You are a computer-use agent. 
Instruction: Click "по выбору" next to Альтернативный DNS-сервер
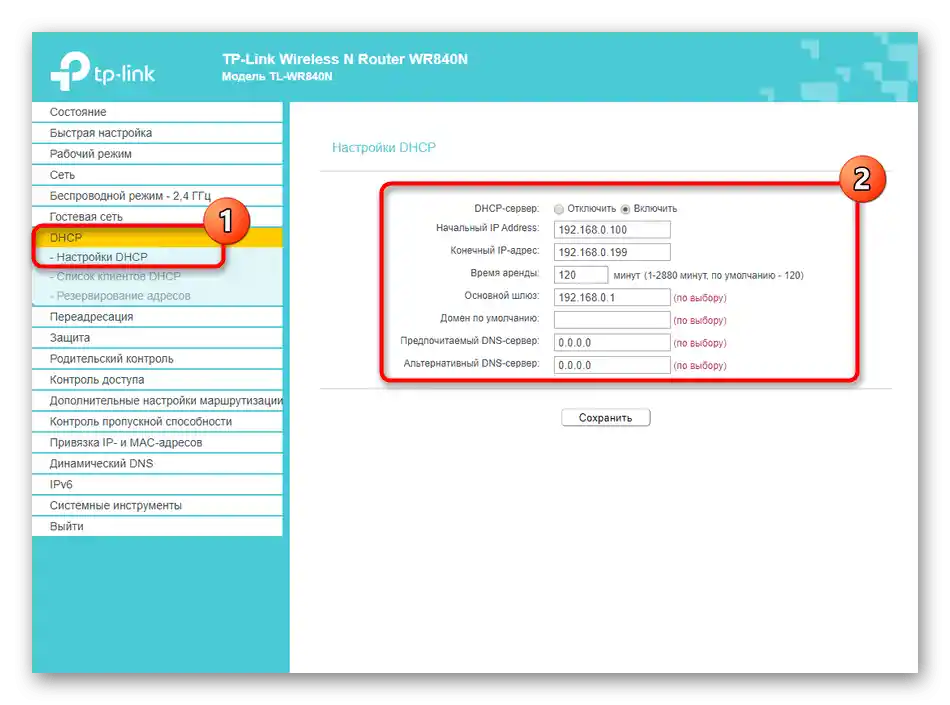tap(700, 366)
